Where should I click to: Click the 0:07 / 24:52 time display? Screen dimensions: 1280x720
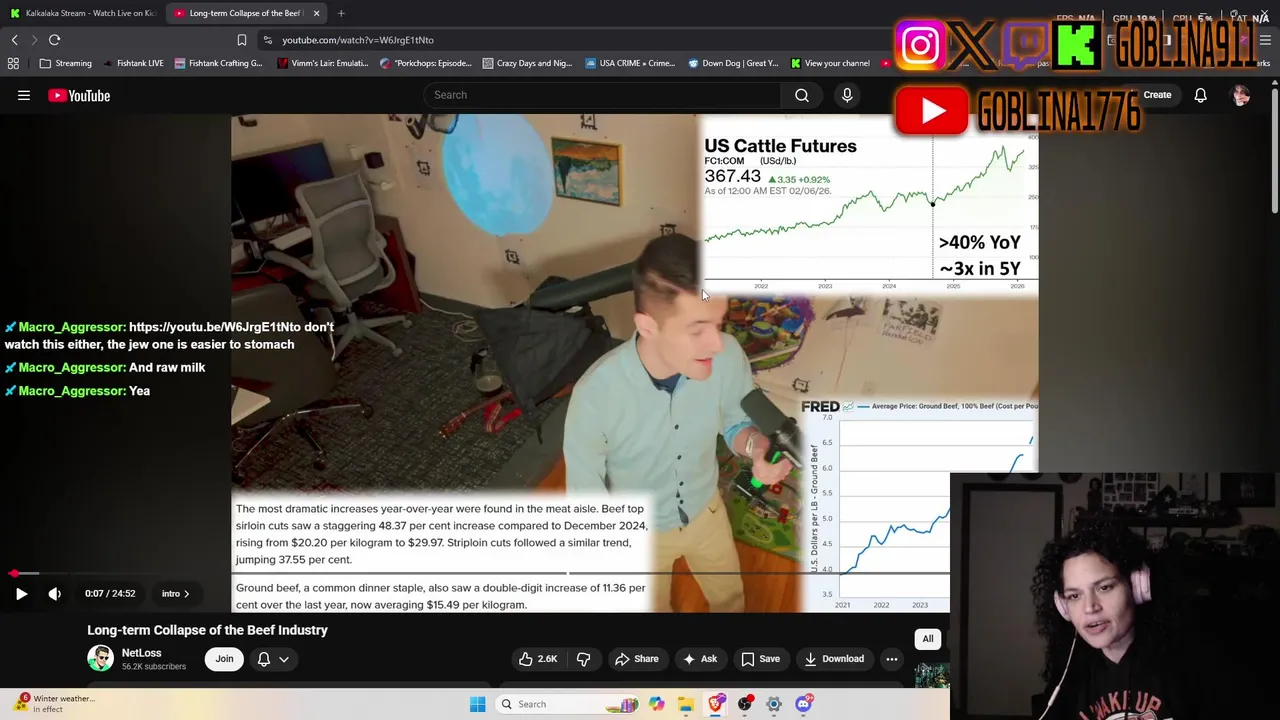110,594
